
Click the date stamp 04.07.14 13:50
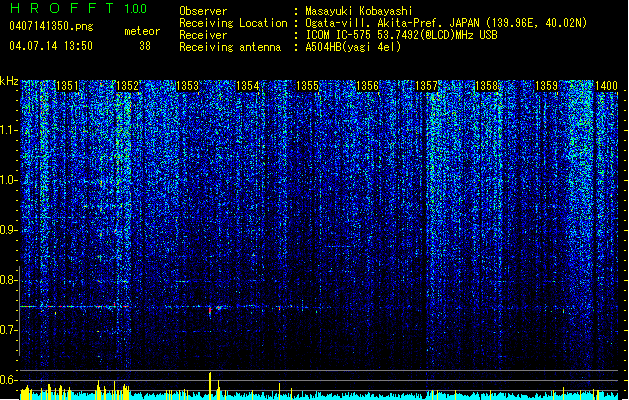pyautogui.click(x=51, y=46)
